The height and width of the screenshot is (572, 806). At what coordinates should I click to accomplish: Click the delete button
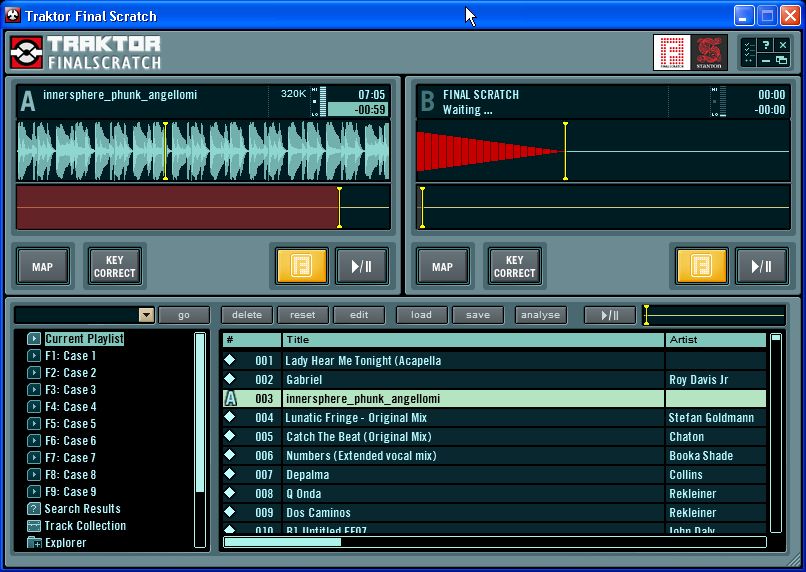click(x=247, y=315)
